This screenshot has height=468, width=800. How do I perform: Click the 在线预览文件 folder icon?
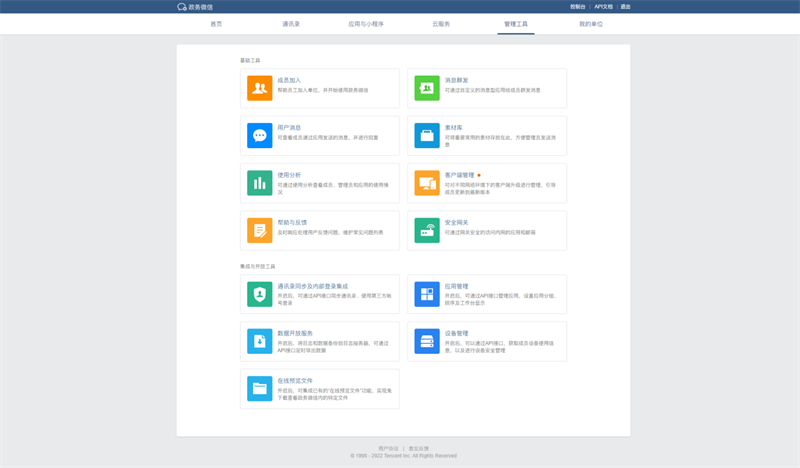259,388
